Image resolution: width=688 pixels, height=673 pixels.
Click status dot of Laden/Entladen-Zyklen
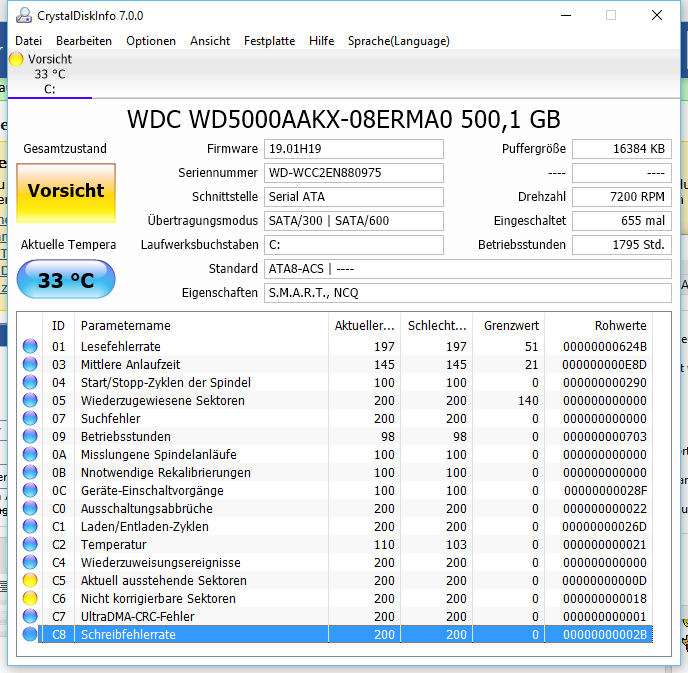pos(30,526)
